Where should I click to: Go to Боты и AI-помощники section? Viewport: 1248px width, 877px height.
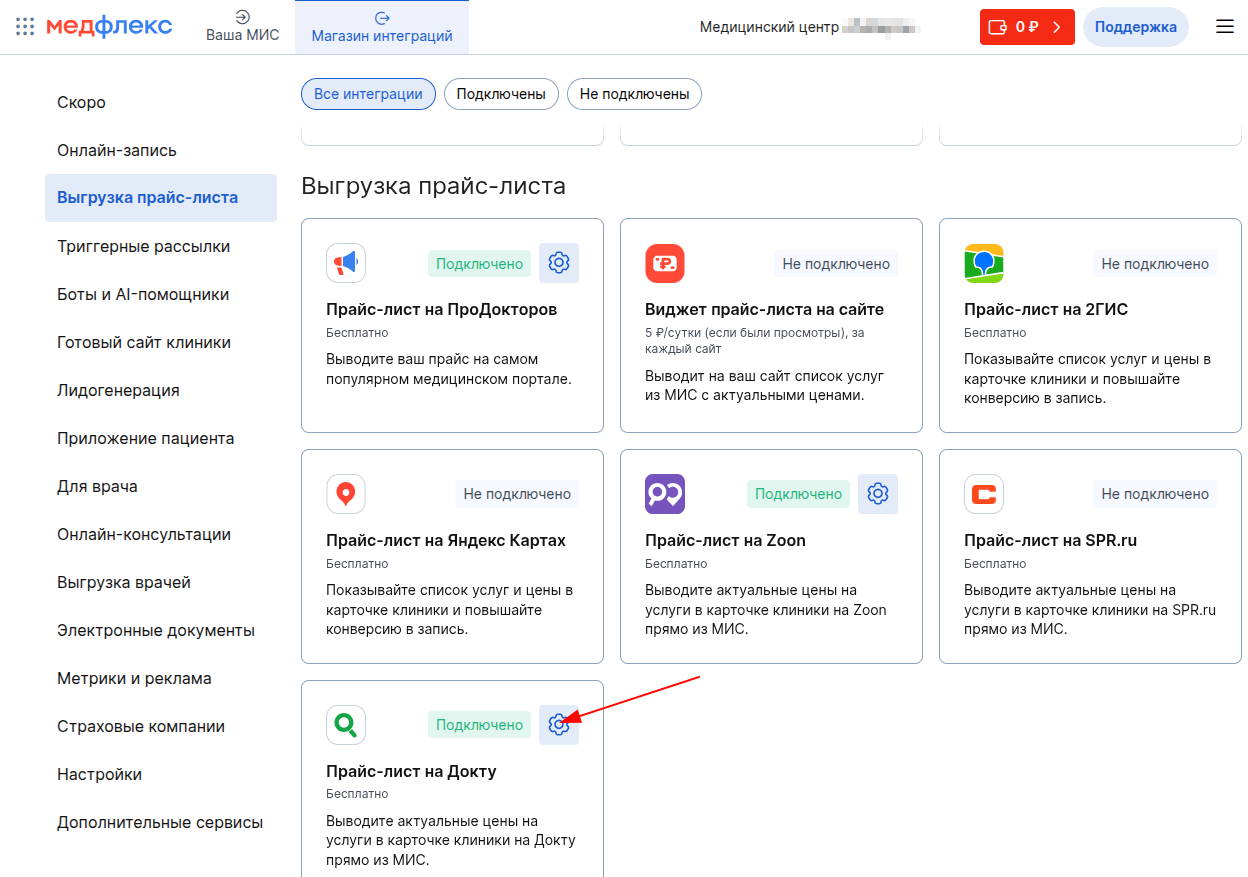(143, 294)
